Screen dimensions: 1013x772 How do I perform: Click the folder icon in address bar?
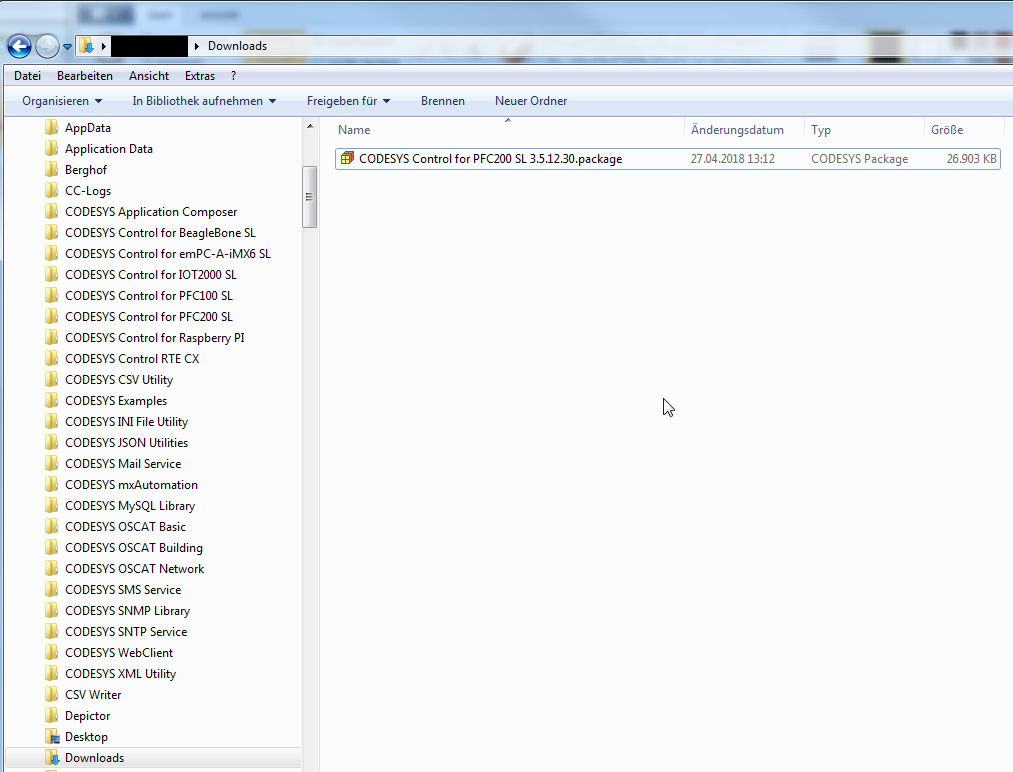pos(87,46)
